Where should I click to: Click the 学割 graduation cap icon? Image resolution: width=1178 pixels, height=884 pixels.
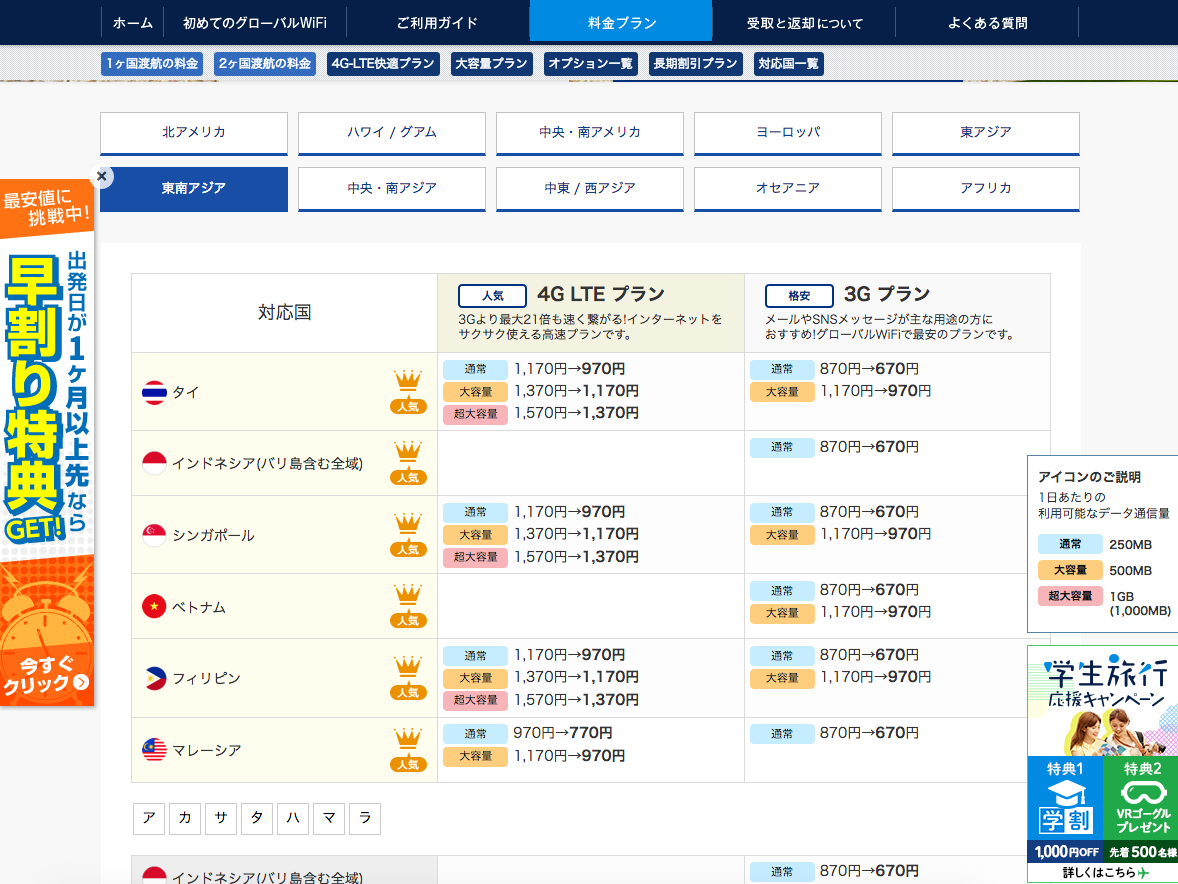[1064, 807]
